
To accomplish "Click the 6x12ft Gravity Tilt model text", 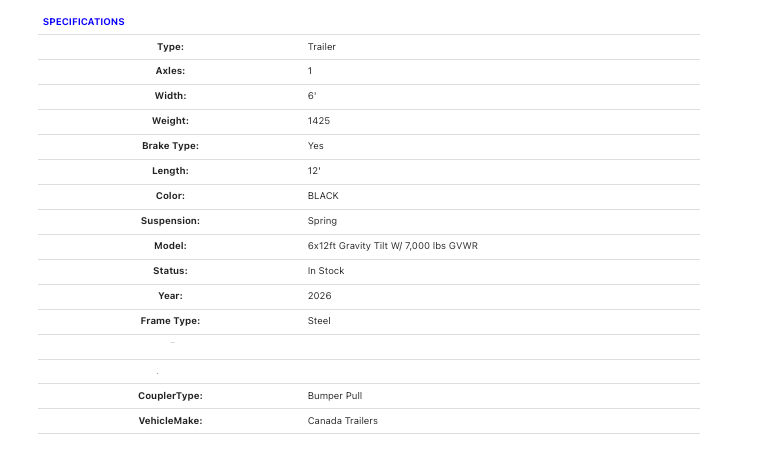I will pos(392,246).
